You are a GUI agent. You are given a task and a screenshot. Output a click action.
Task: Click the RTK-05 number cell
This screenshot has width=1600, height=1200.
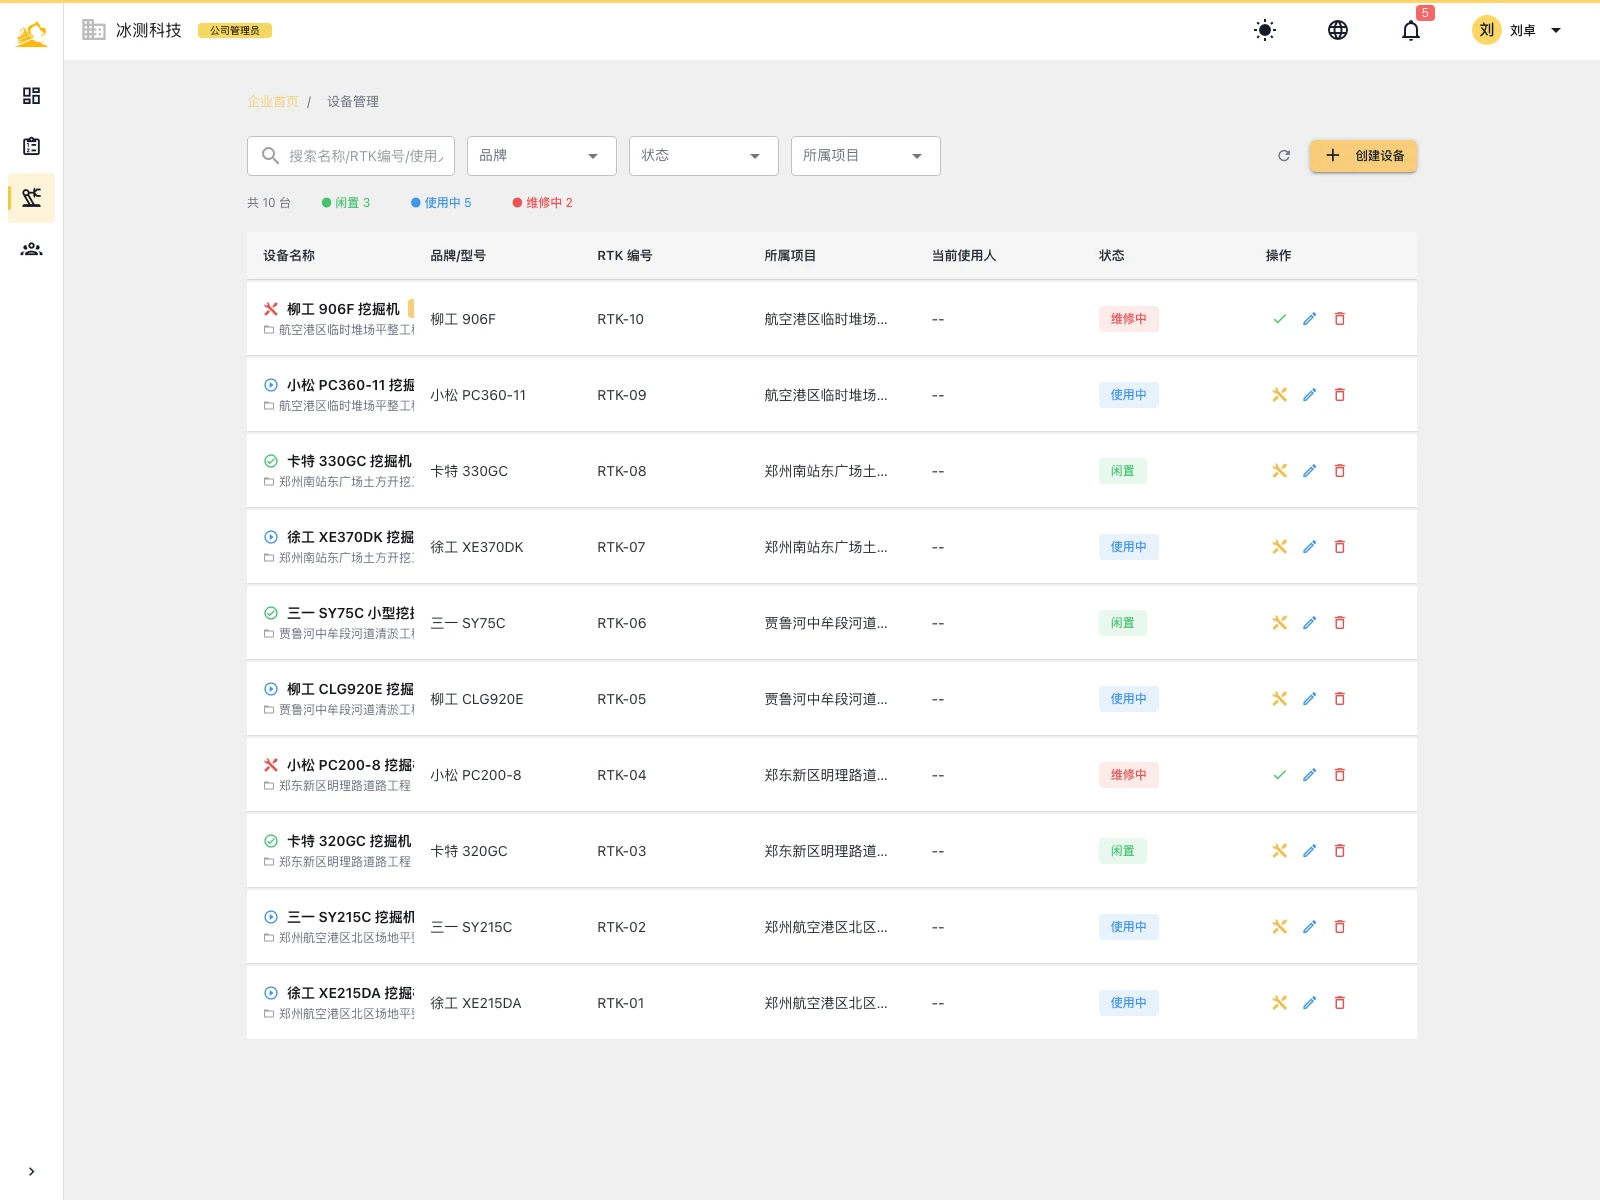point(622,699)
